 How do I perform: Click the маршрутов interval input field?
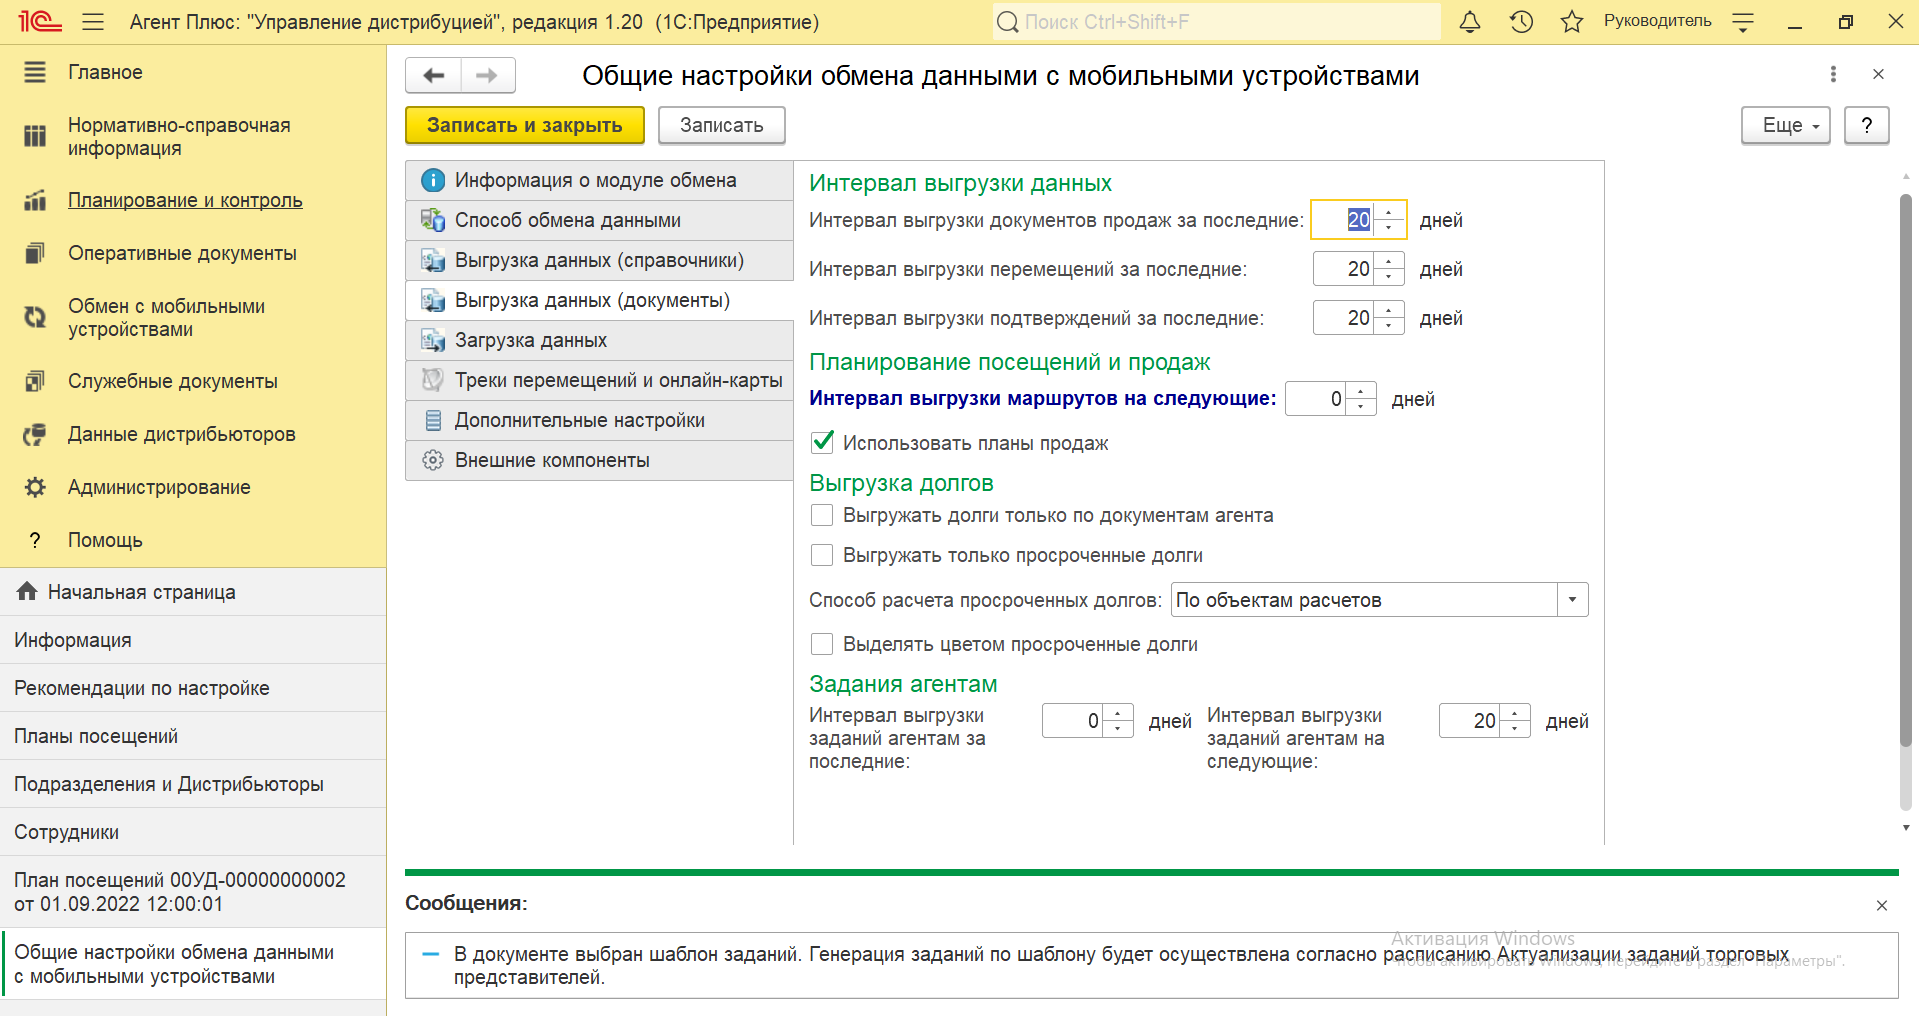pyautogui.click(x=1316, y=399)
